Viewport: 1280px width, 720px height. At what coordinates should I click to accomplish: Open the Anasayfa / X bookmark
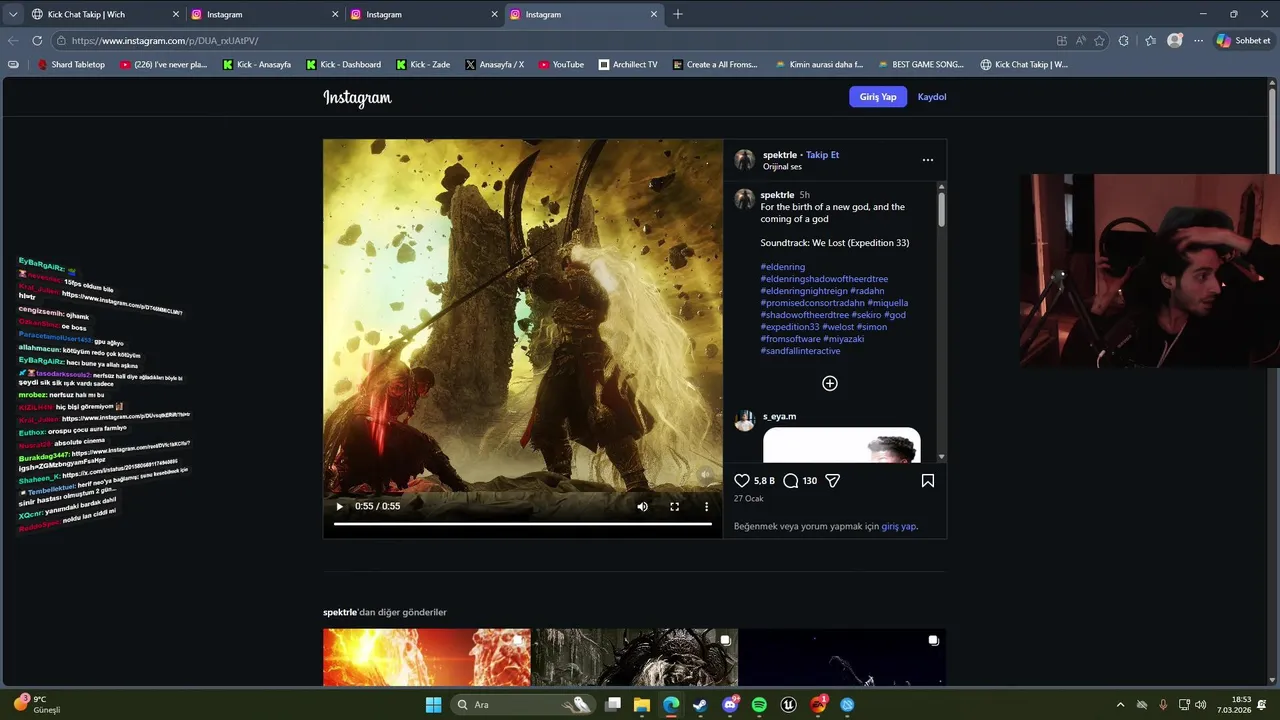tap(495, 64)
